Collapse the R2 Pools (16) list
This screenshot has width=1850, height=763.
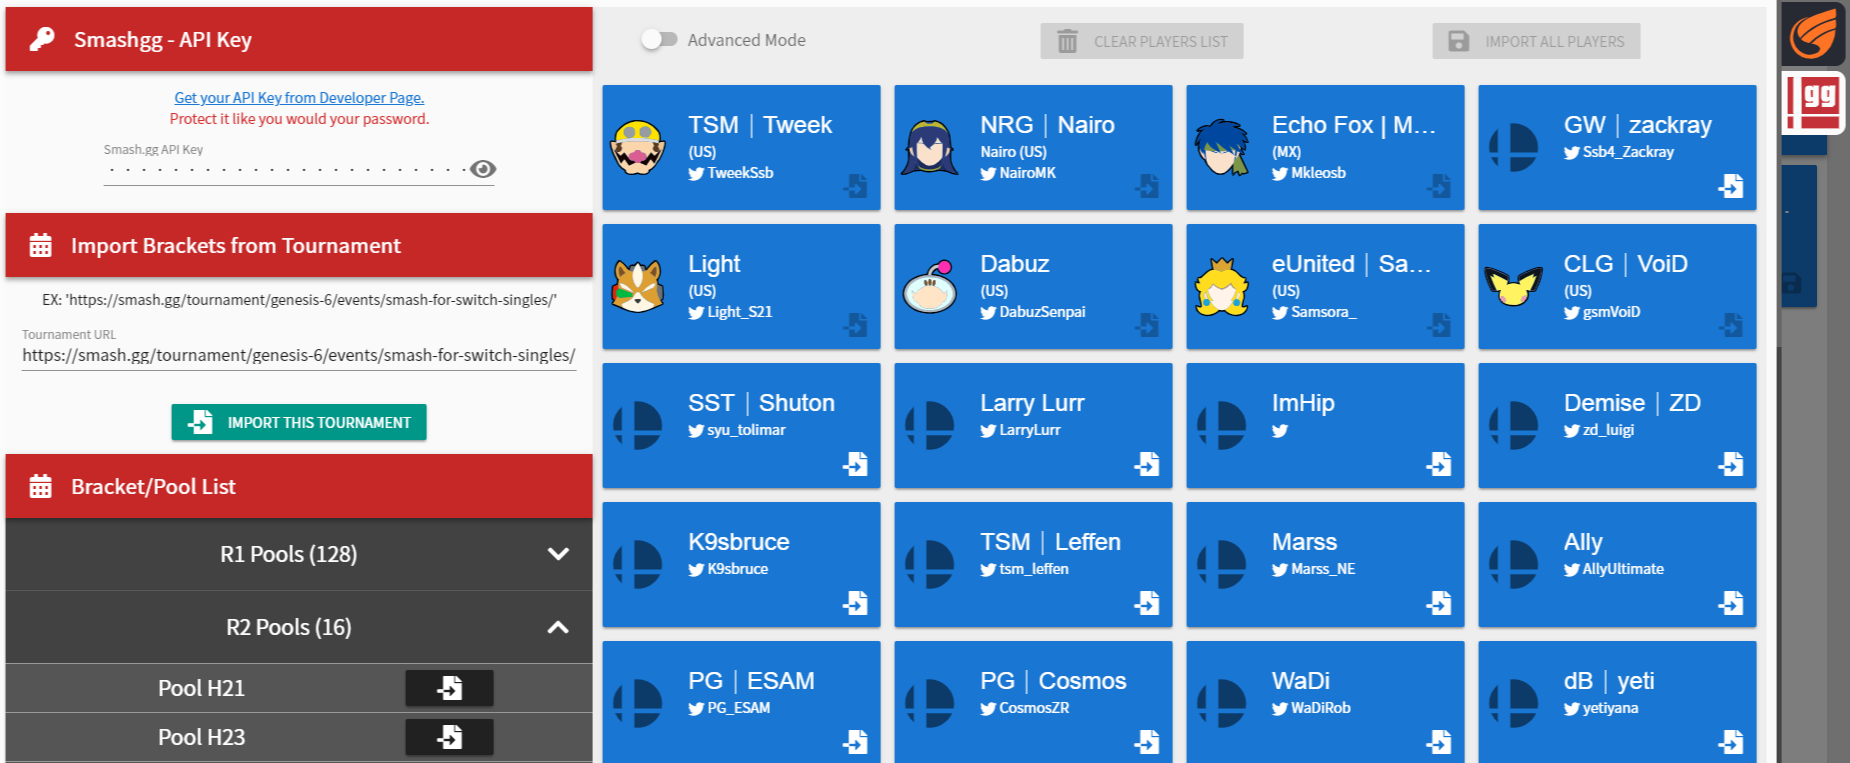coord(299,627)
